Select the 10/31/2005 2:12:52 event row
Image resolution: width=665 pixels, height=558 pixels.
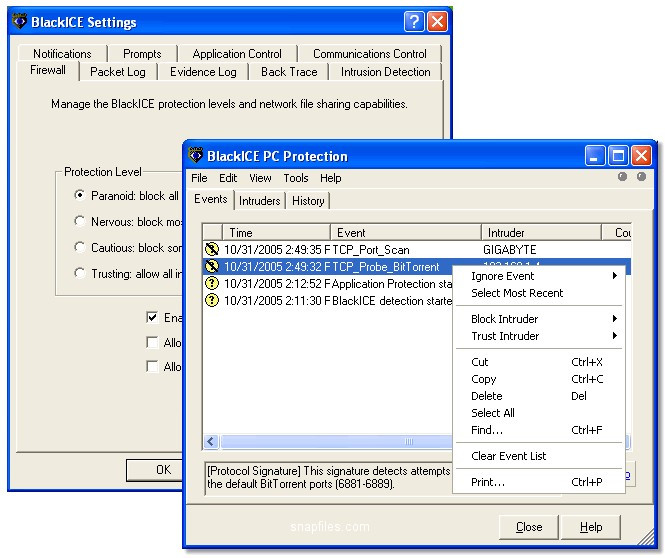tap(328, 283)
